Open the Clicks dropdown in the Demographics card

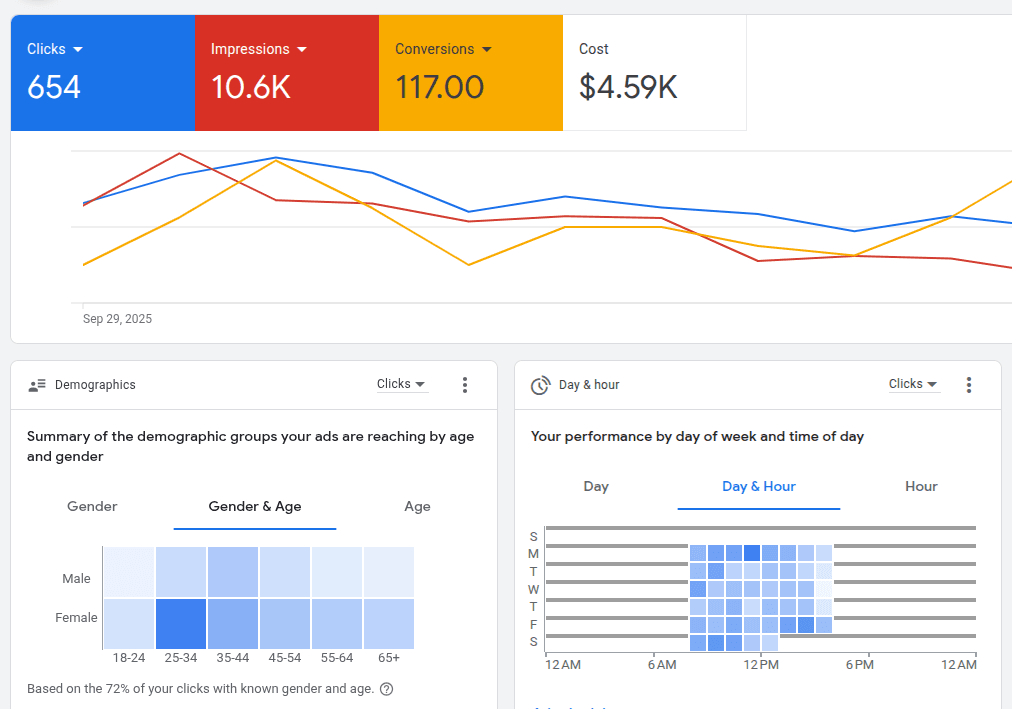point(401,384)
